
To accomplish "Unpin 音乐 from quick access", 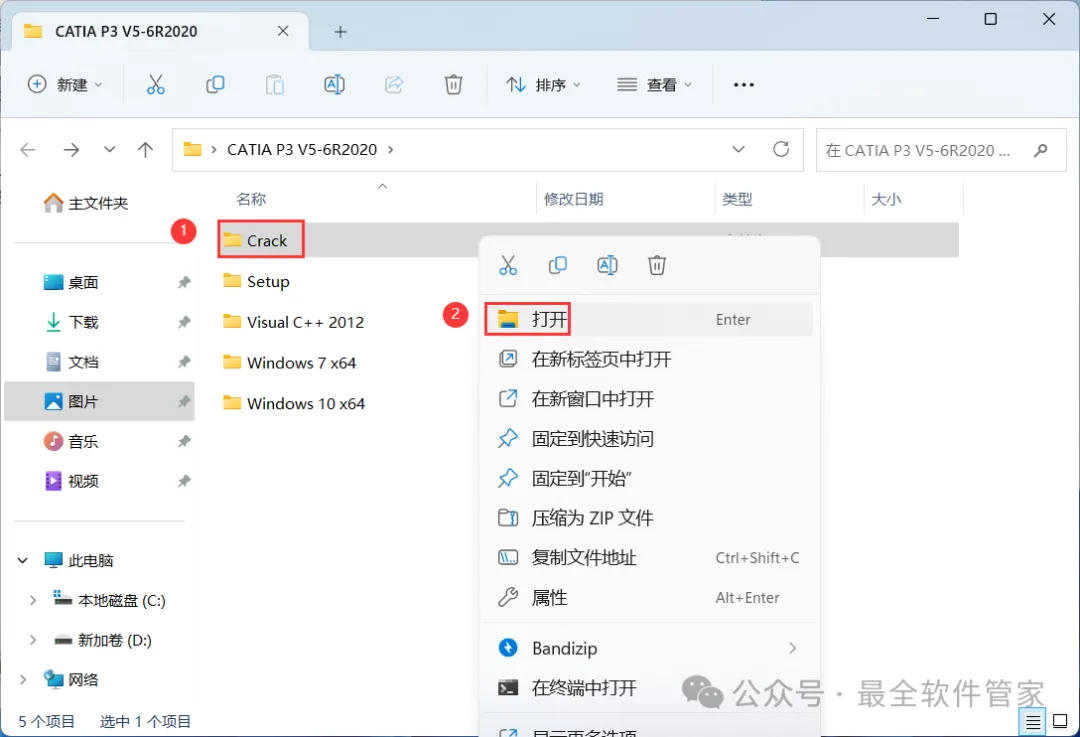I will point(184,442).
